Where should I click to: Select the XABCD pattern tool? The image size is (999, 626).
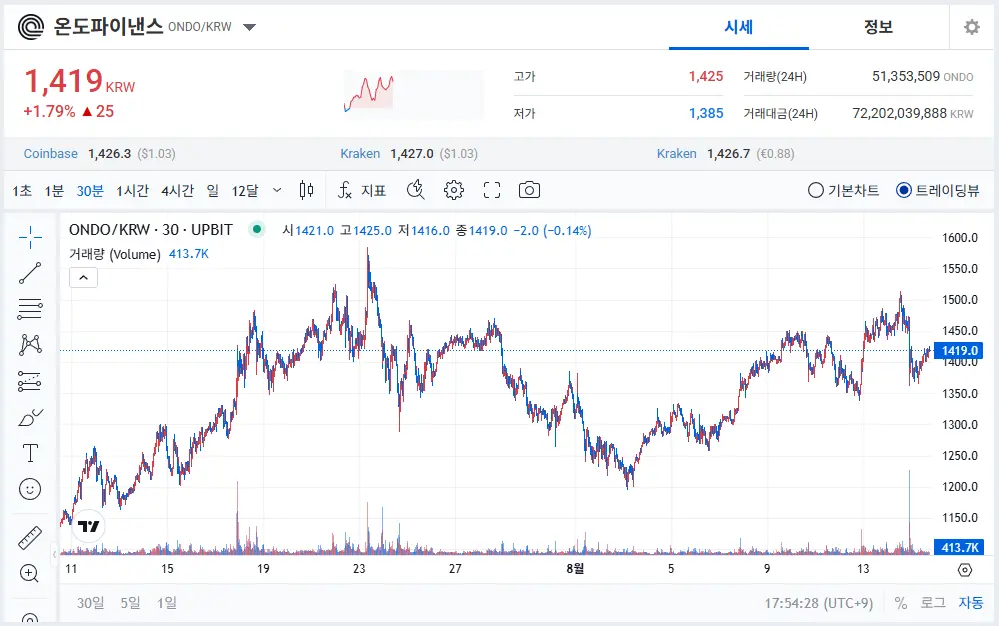(x=30, y=345)
